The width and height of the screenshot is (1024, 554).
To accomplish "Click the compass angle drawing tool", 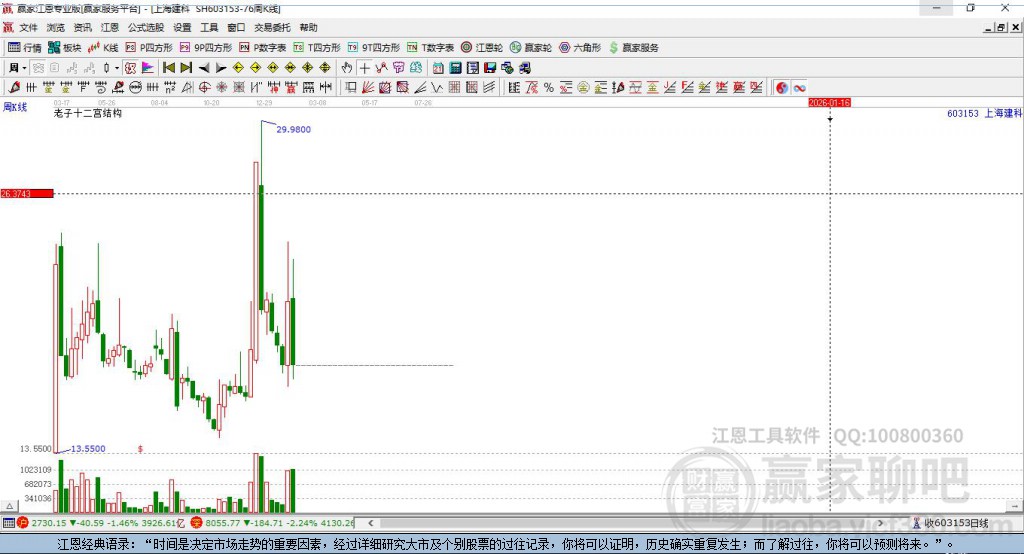I will 187,88.
